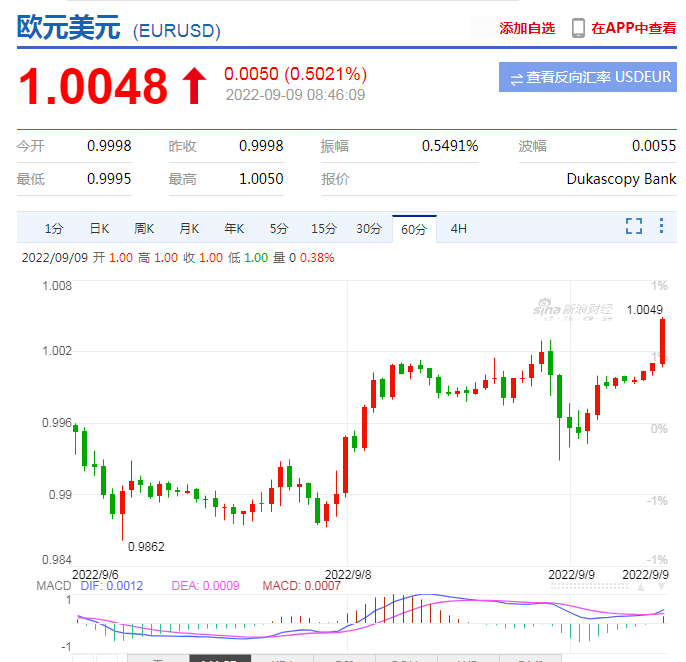Switch to the 周K chart tab
The width and height of the screenshot is (686, 662).
[x=144, y=228]
